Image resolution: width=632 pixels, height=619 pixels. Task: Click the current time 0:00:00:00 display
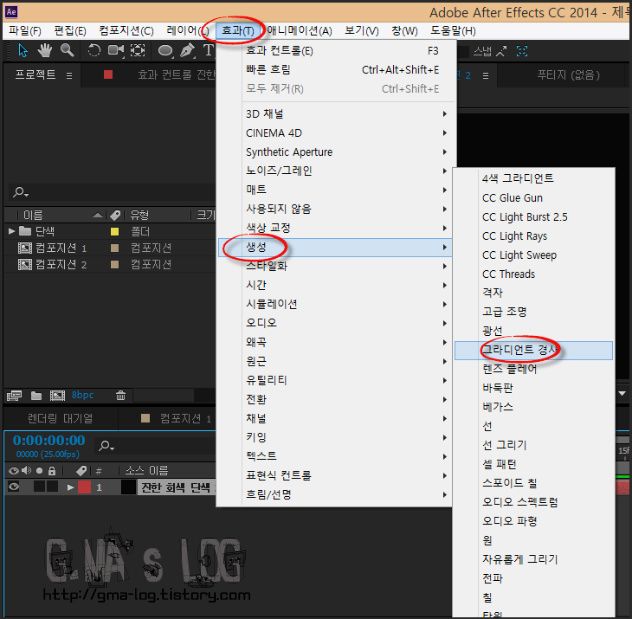point(49,440)
